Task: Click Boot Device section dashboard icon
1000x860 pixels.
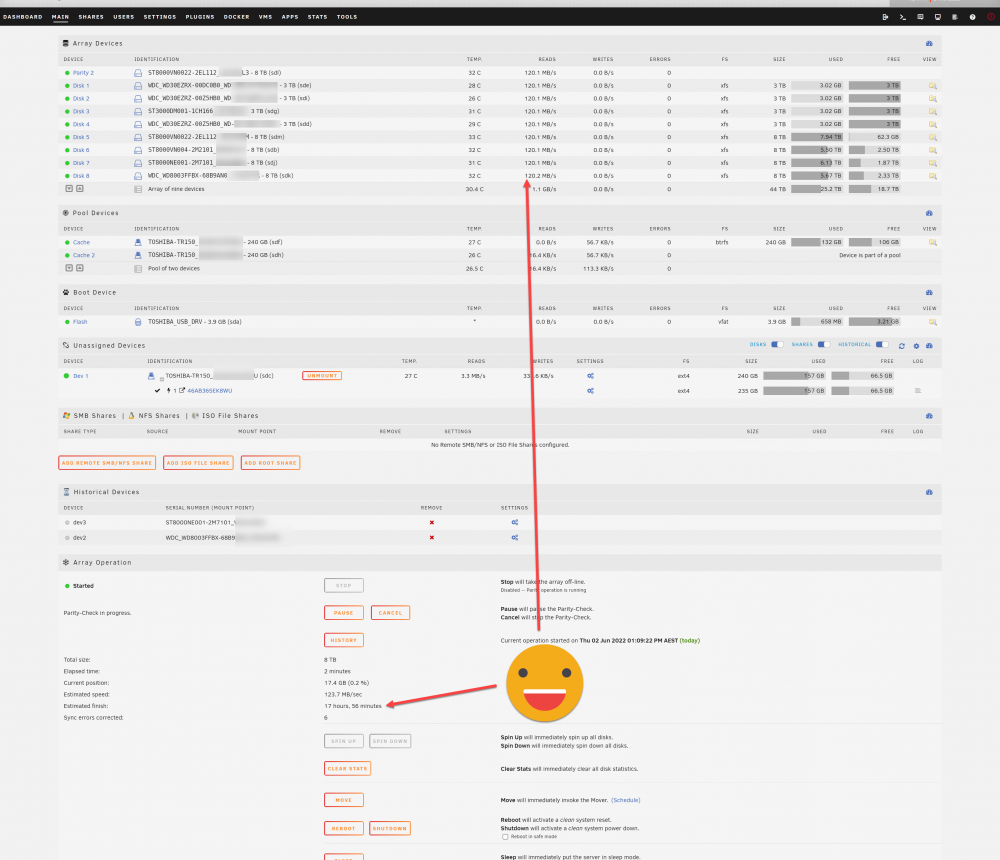Action: click(x=929, y=293)
